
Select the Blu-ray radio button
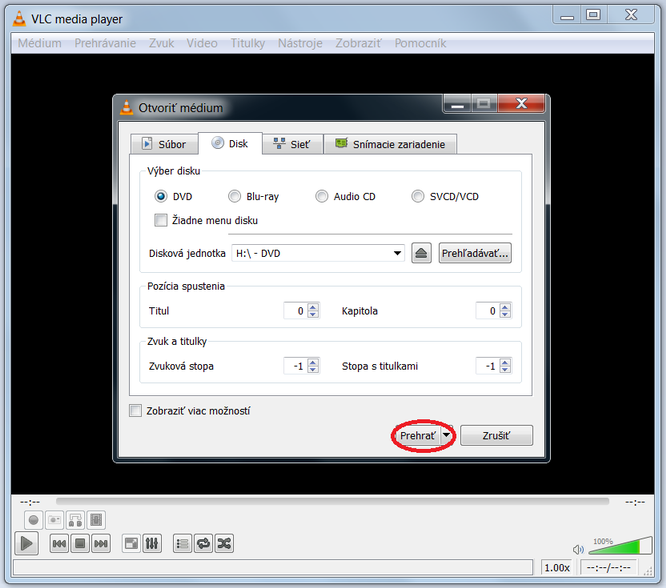coord(234,196)
